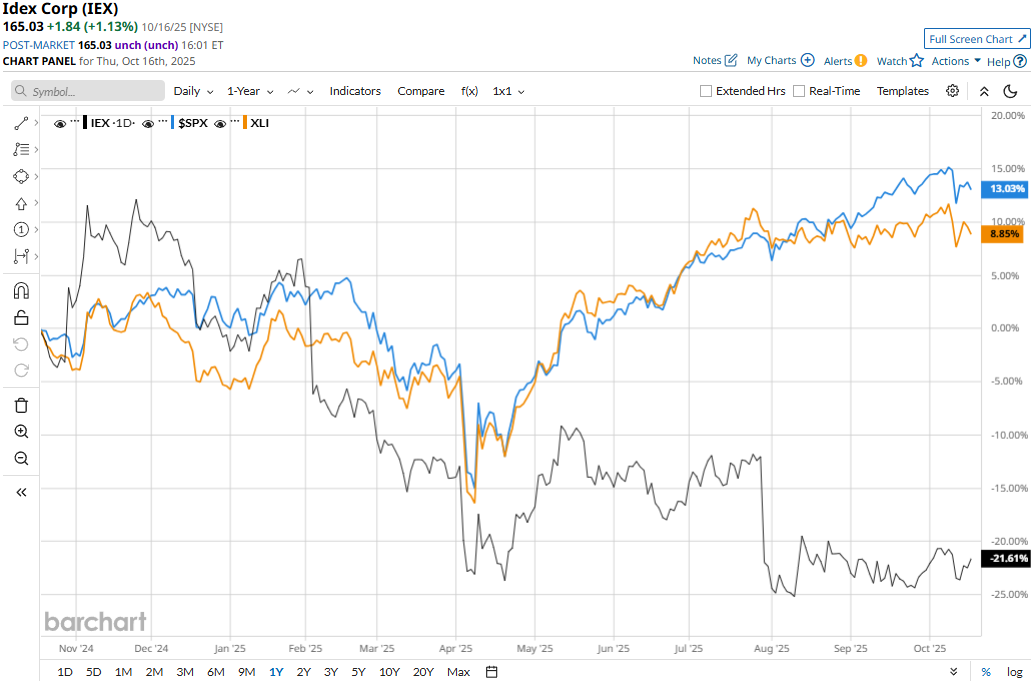Image resolution: width=1032 pixels, height=681 pixels.
Task: Open Notes editor
Action: (715, 61)
